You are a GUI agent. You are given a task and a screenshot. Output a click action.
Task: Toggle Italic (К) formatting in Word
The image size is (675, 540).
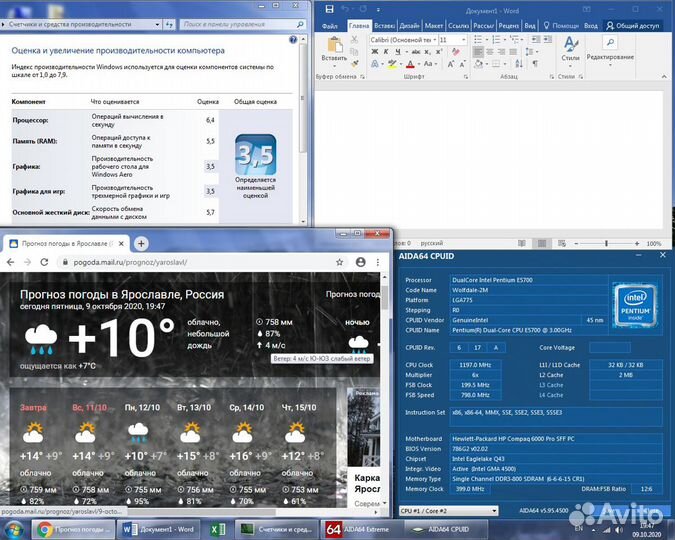386,52
